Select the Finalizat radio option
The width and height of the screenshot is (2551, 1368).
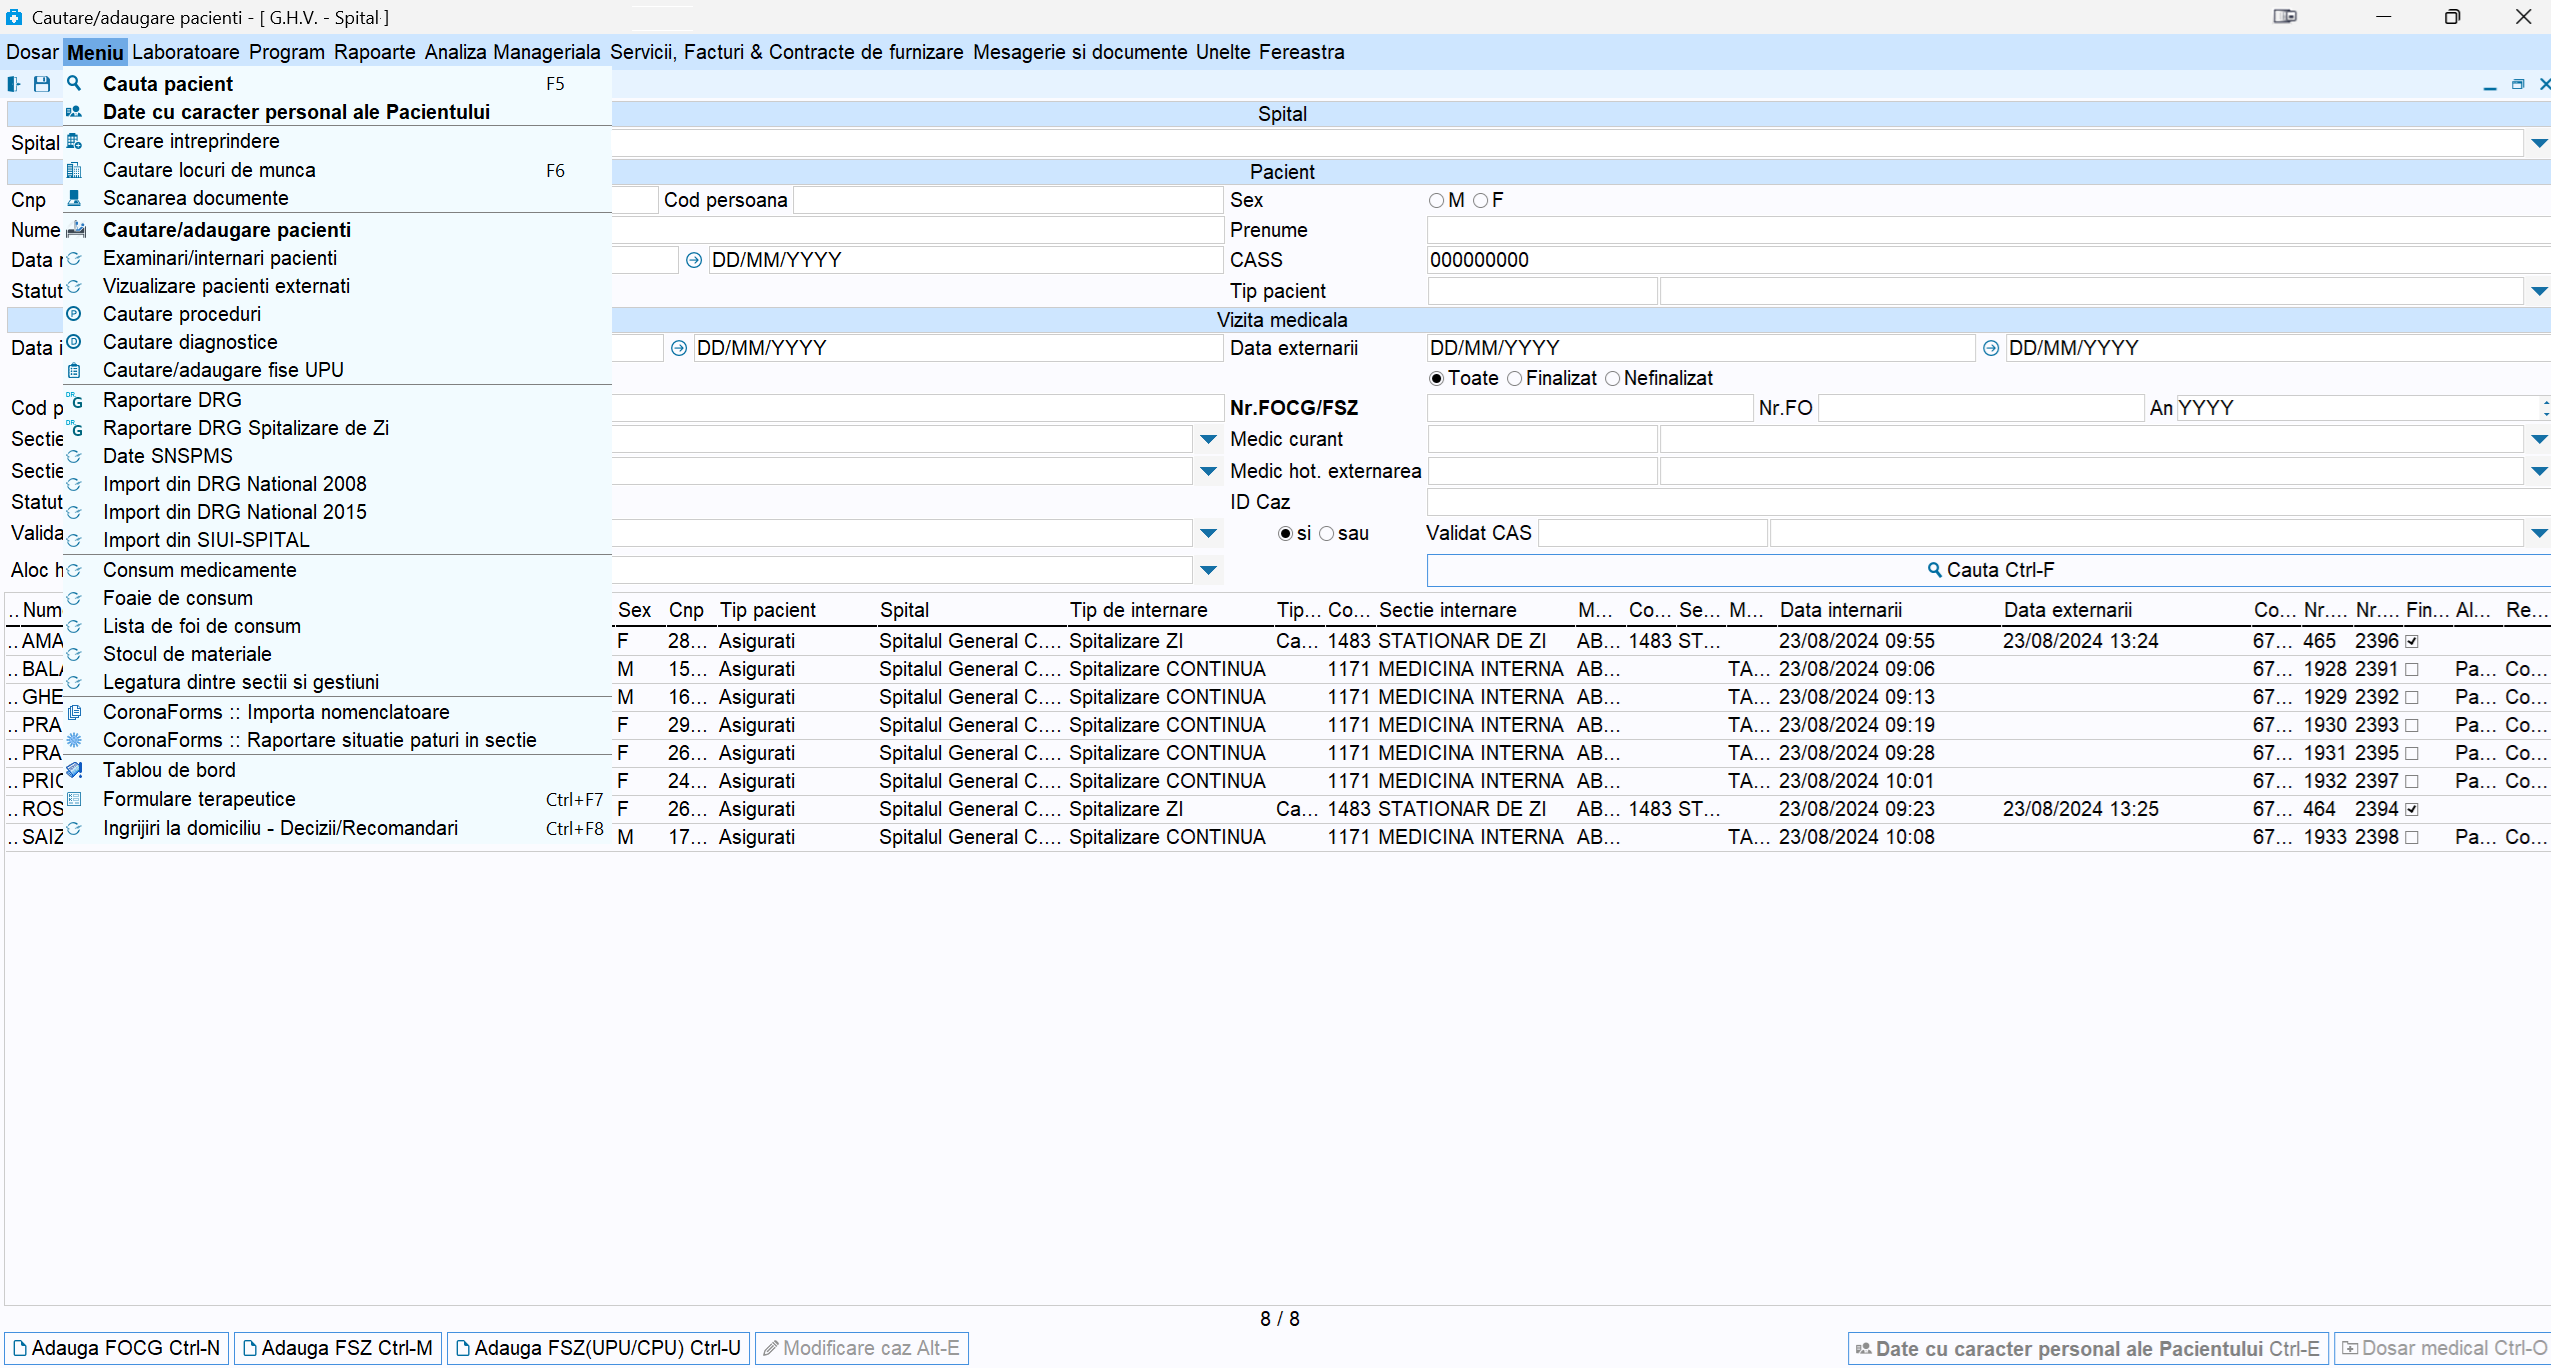[x=1515, y=378]
